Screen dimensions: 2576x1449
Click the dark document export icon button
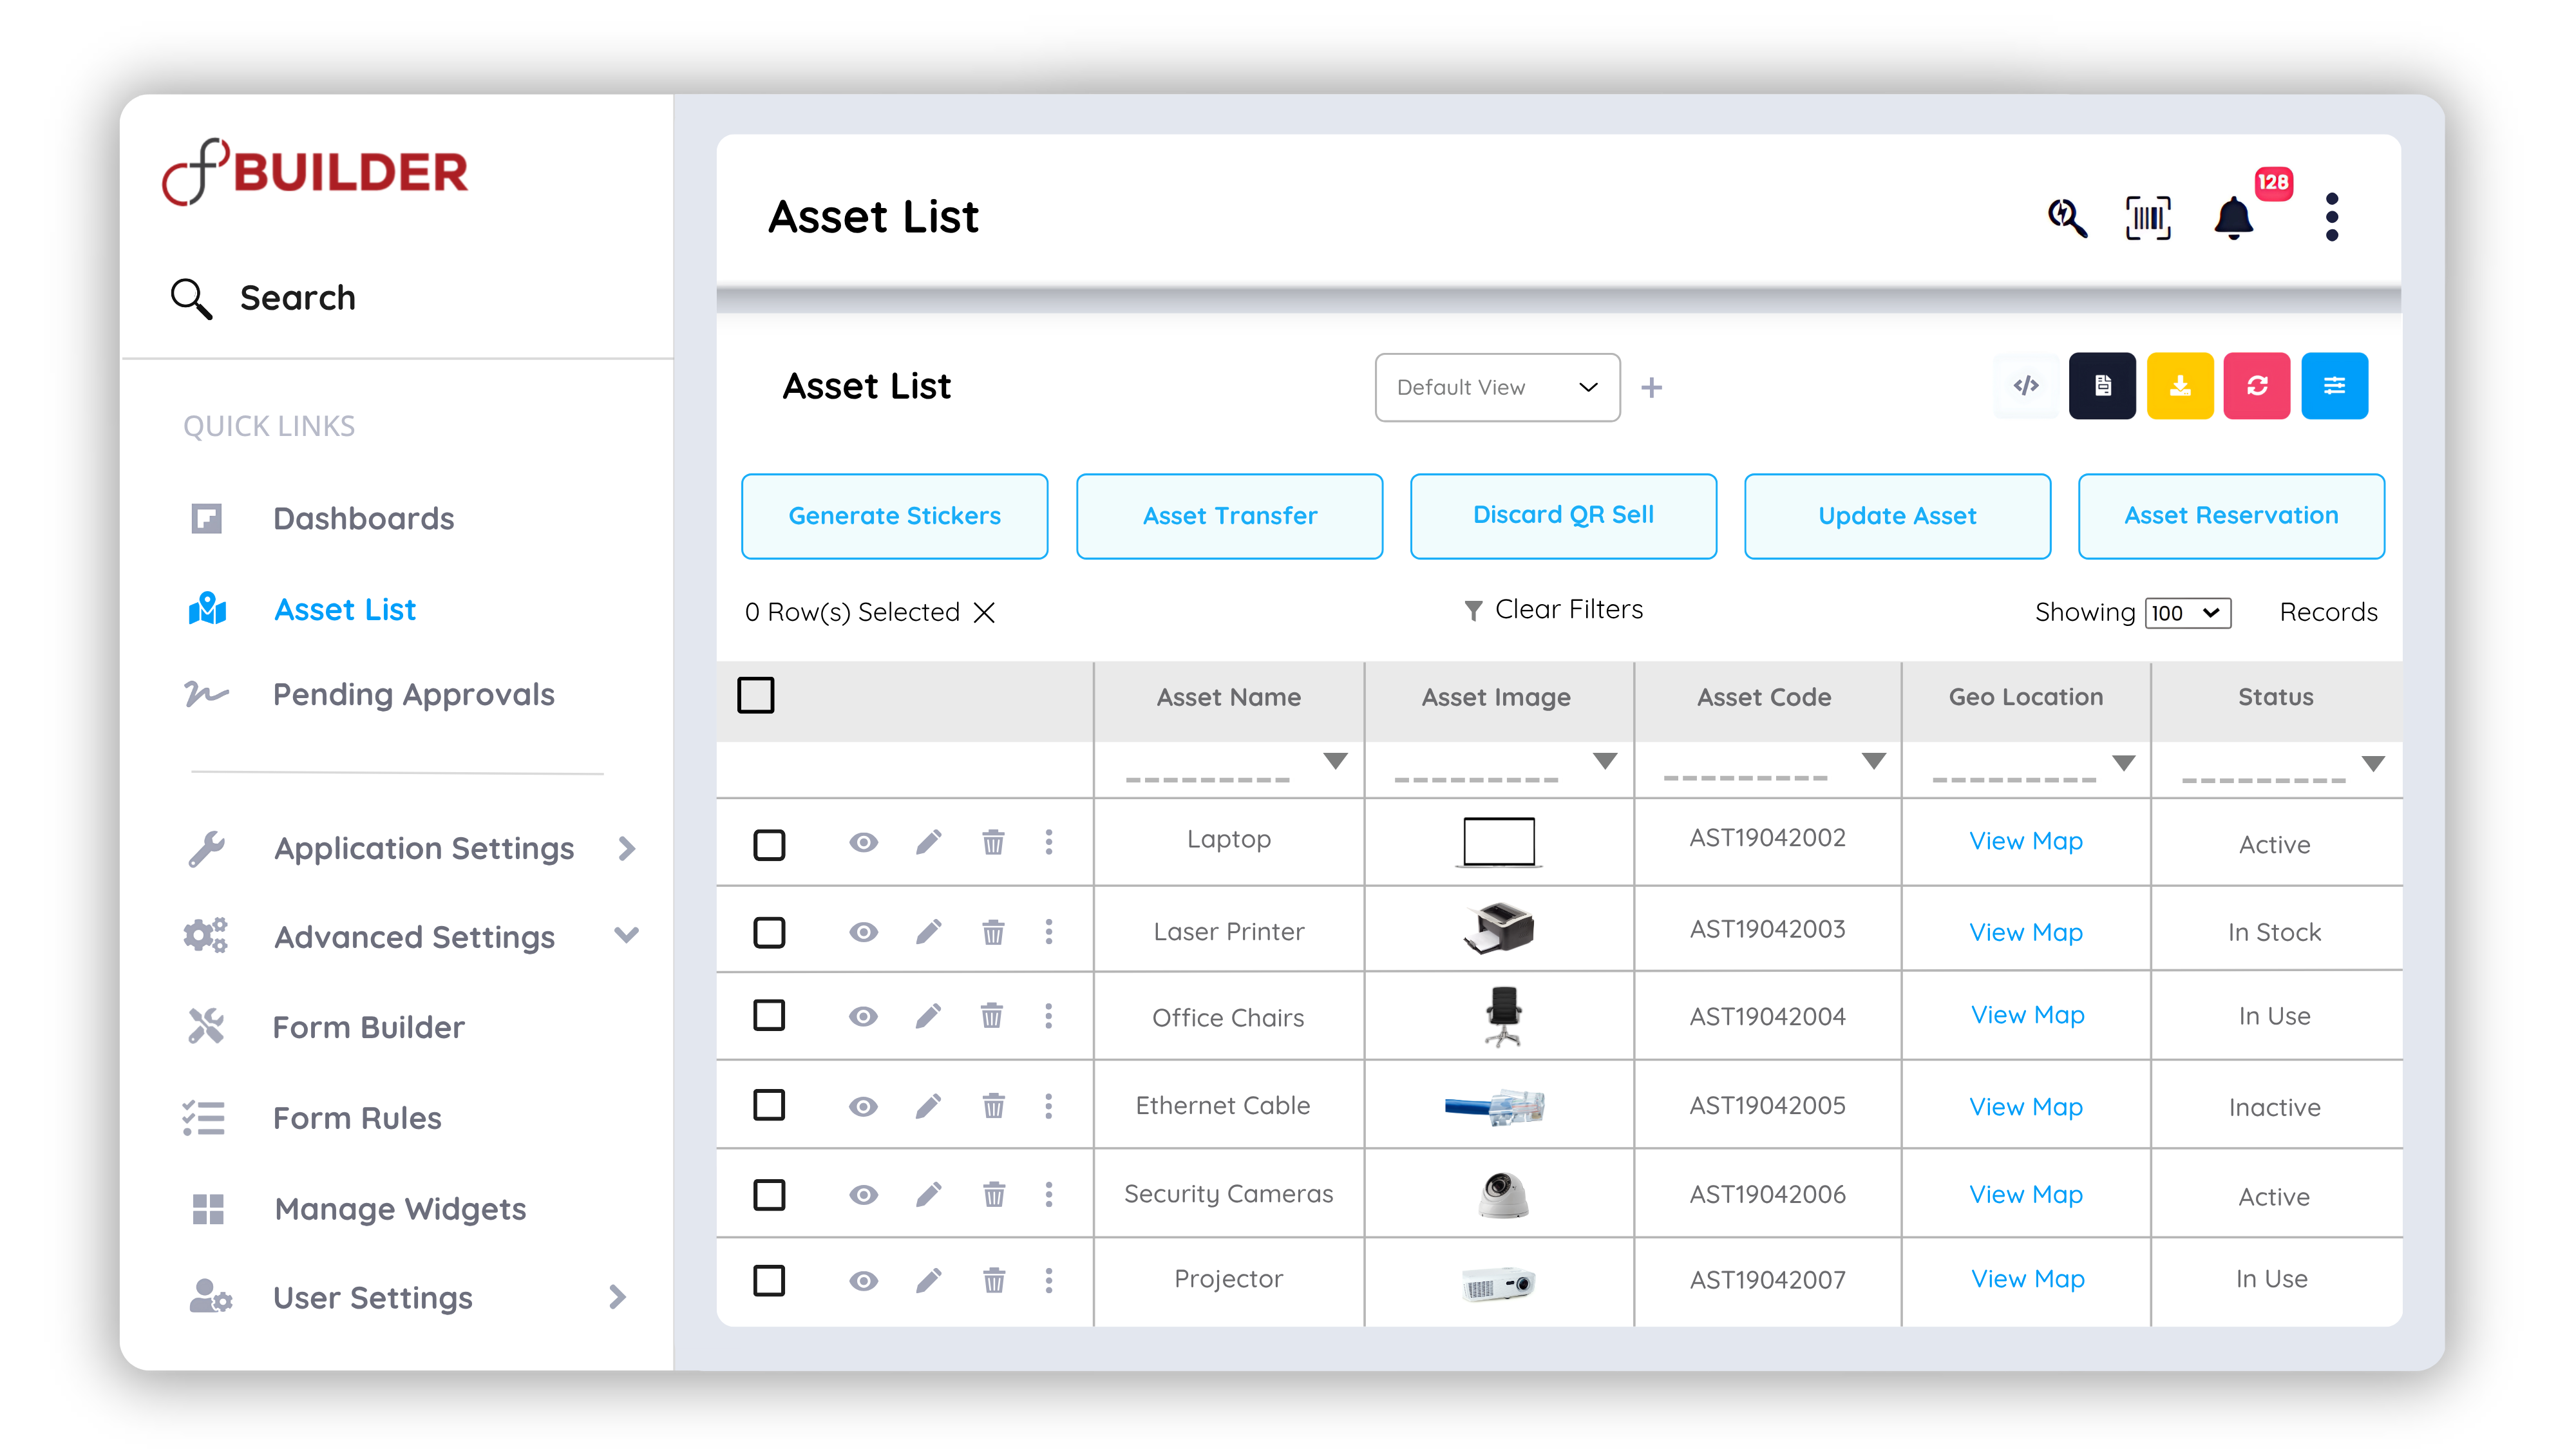click(2102, 386)
